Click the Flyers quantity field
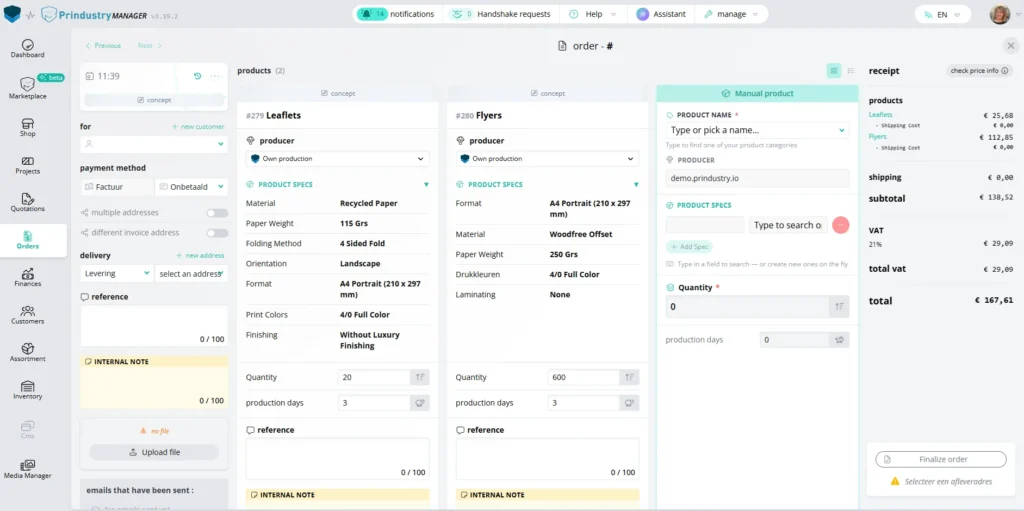The height and width of the screenshot is (511, 1024). pos(583,377)
